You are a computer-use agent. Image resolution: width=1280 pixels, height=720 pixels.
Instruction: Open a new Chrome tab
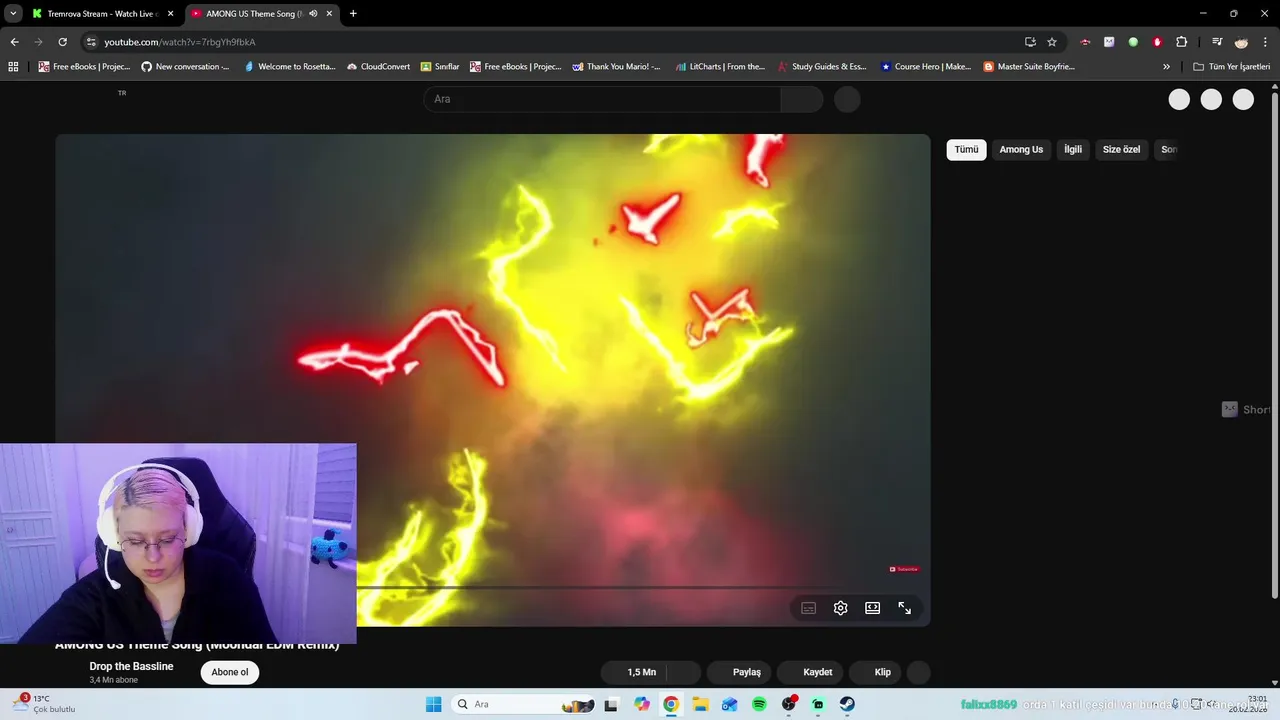pos(353,14)
